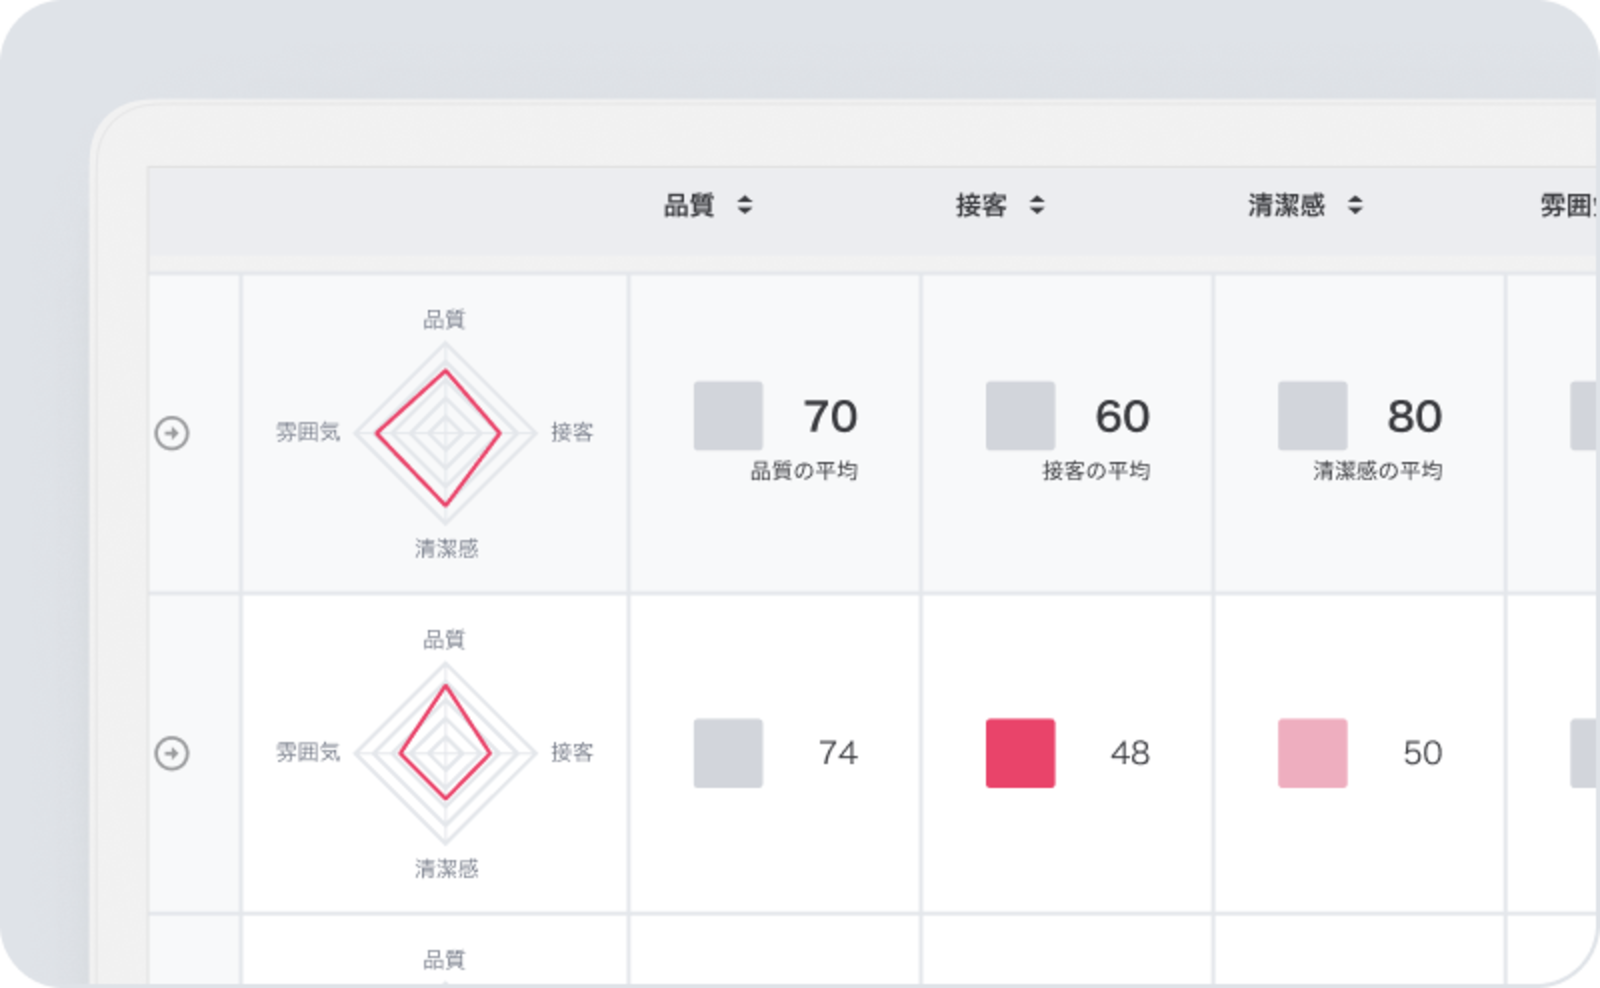
Task: Click the 品質 column header label
Action: (x=689, y=206)
